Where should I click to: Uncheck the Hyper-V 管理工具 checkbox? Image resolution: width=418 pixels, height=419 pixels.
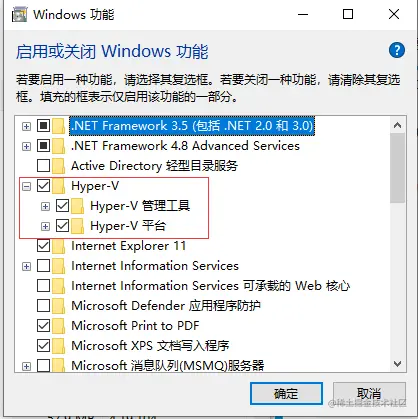62,206
